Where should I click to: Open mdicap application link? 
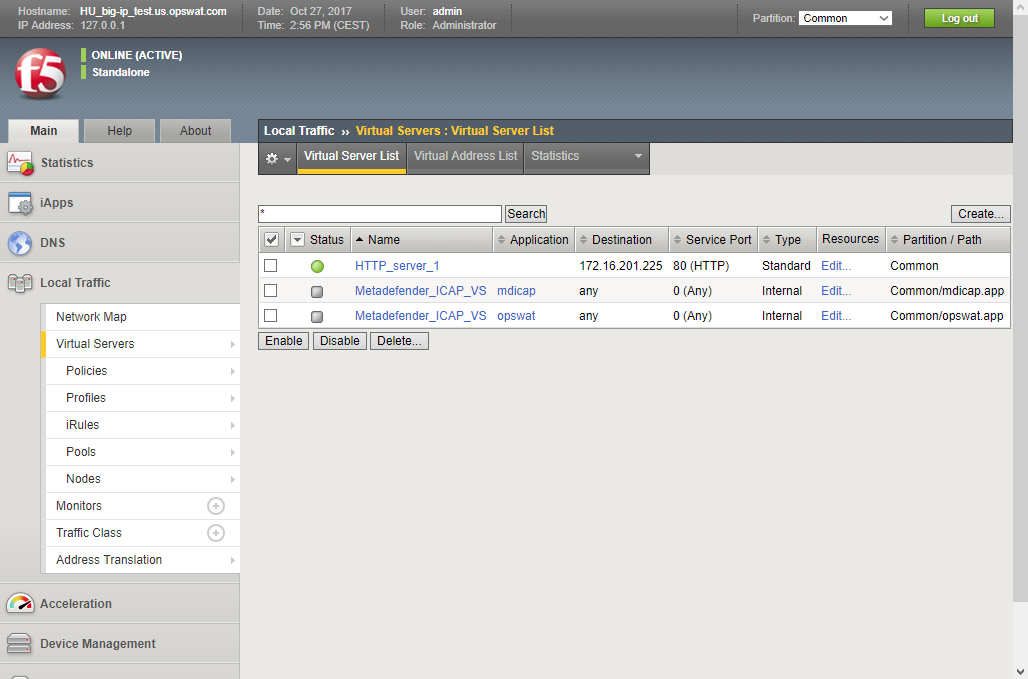point(516,291)
